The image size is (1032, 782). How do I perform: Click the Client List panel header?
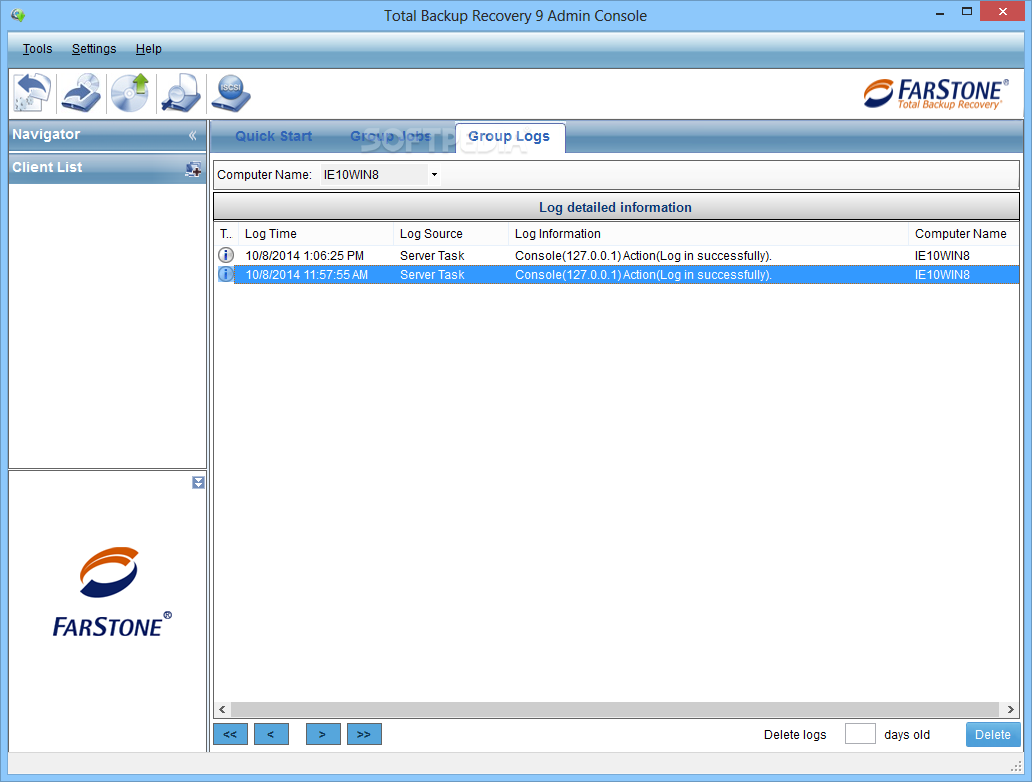coord(107,168)
